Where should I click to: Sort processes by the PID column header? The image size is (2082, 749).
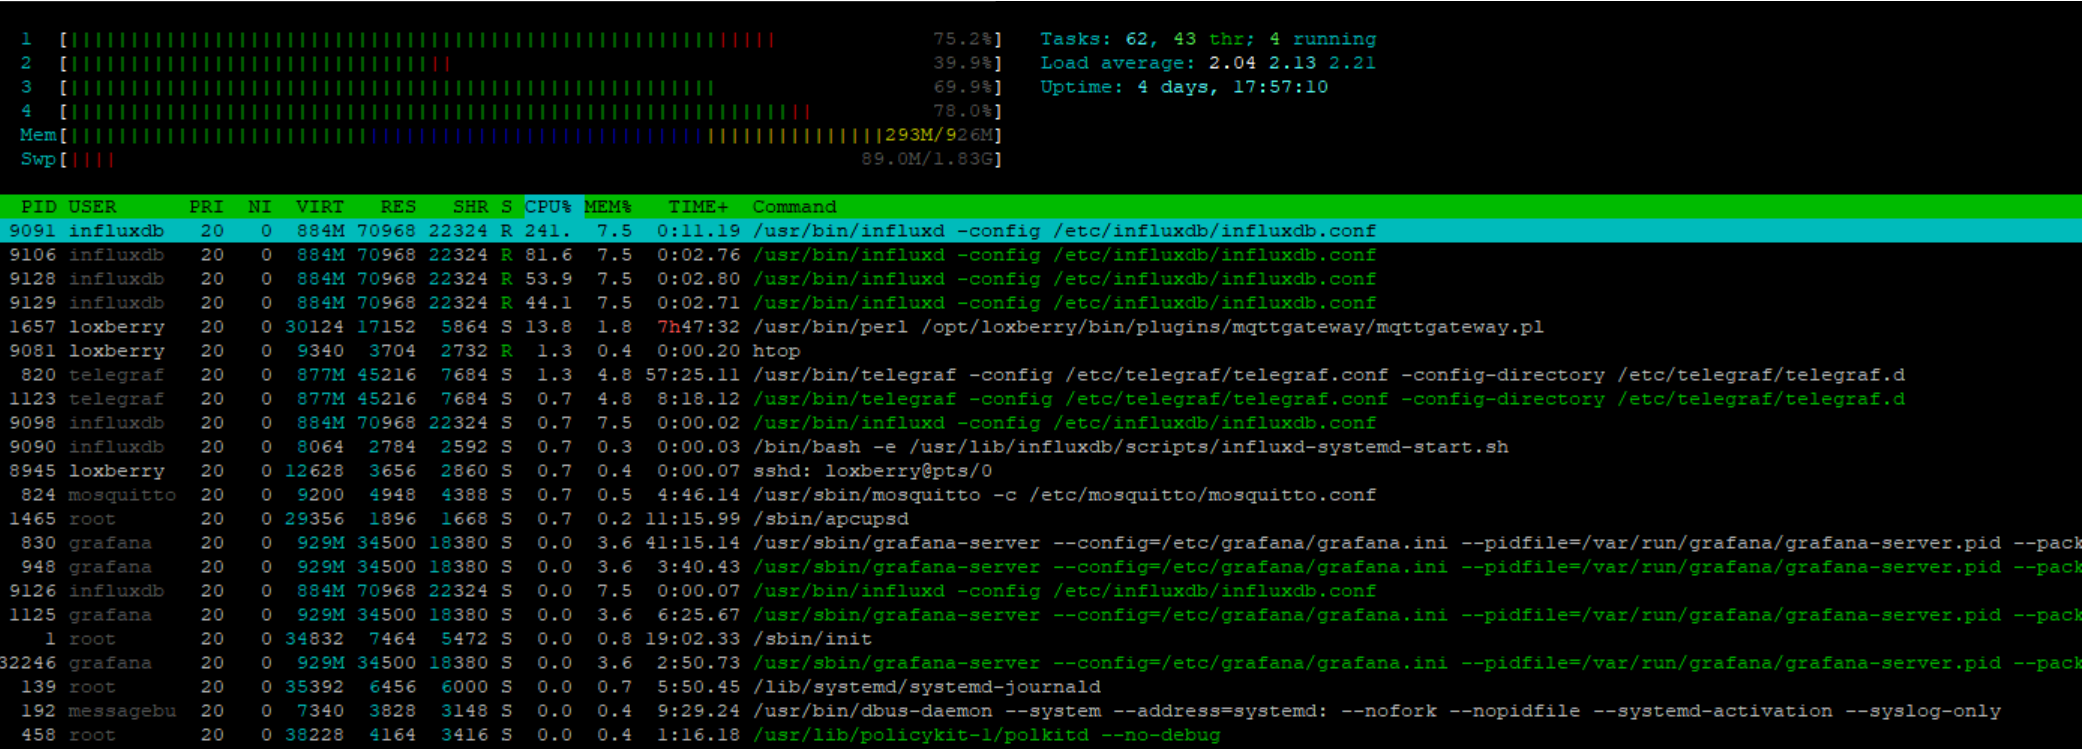[x=38, y=207]
